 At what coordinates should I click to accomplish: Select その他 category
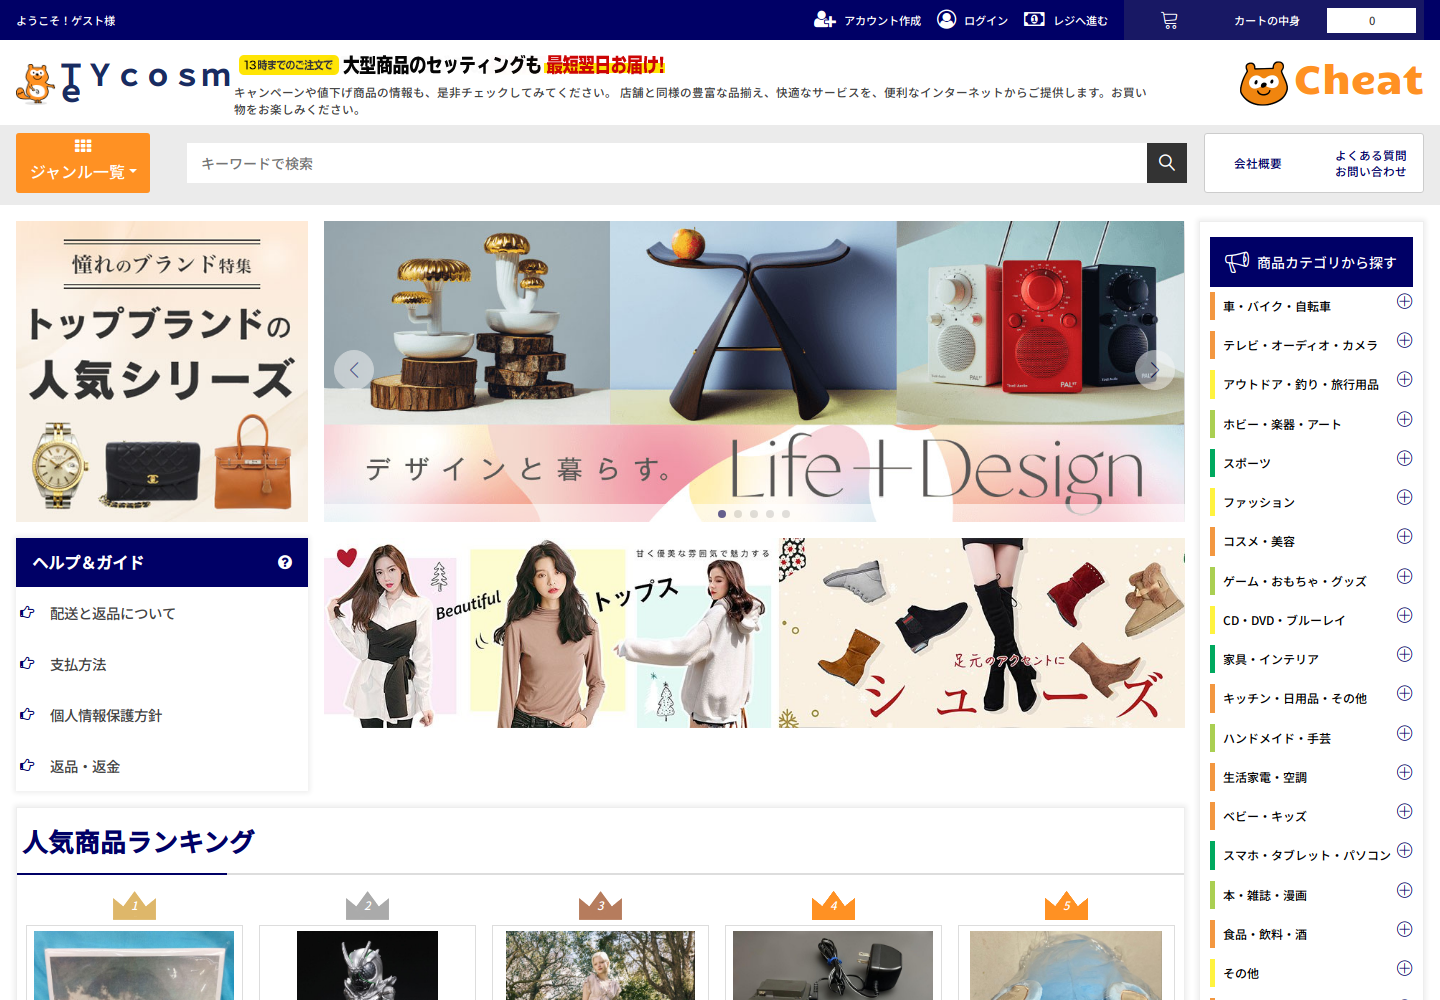click(1240, 973)
